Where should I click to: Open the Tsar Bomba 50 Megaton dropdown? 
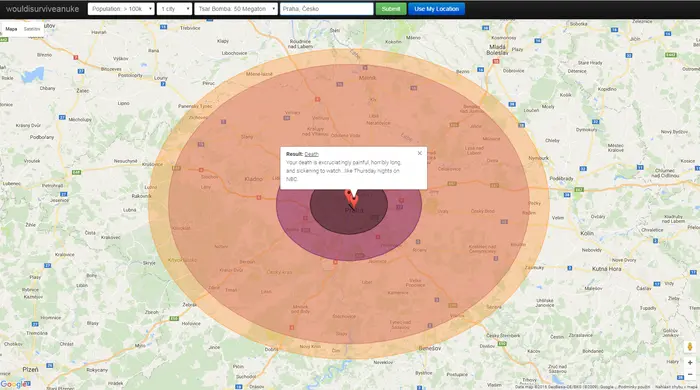click(236, 9)
